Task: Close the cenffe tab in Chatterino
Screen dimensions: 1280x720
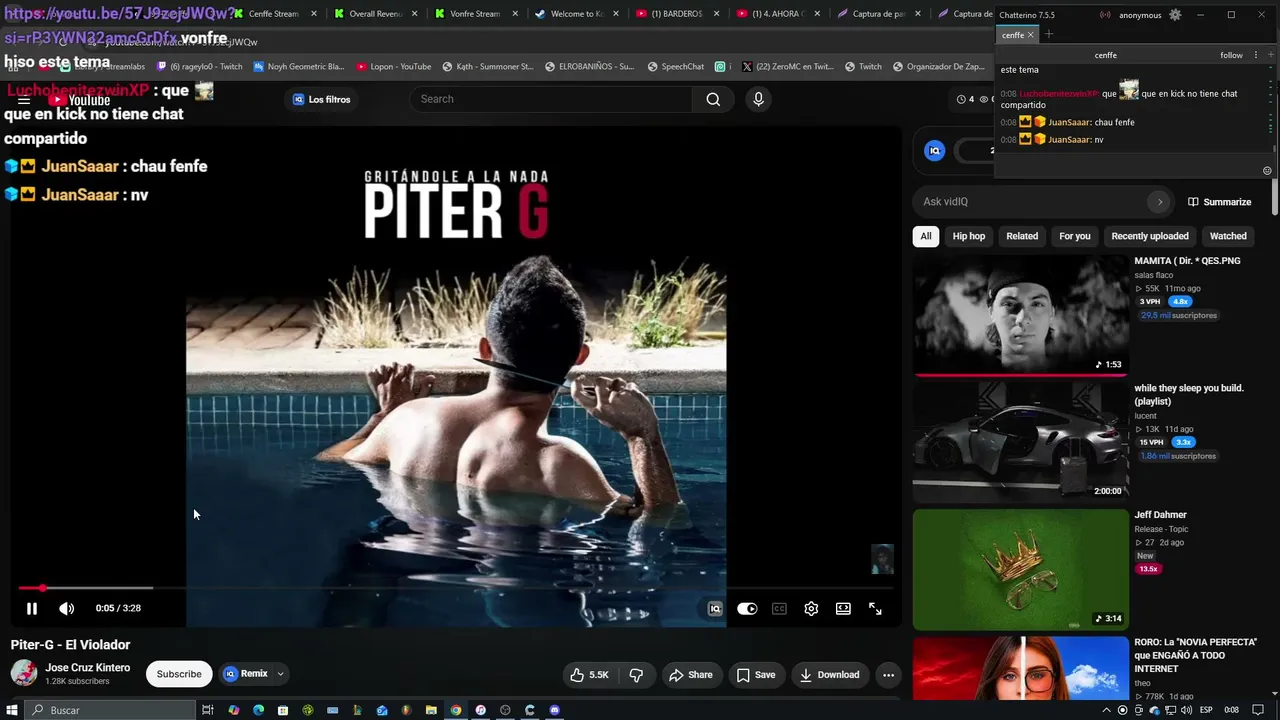Action: (1030, 35)
